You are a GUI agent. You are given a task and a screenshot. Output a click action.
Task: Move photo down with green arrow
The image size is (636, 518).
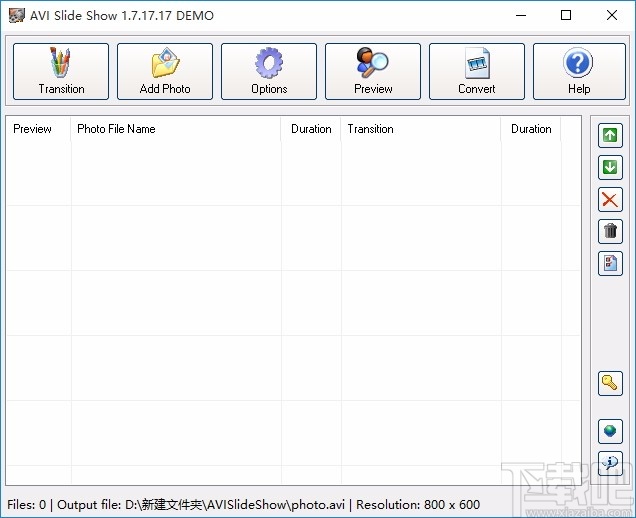pyautogui.click(x=610, y=167)
